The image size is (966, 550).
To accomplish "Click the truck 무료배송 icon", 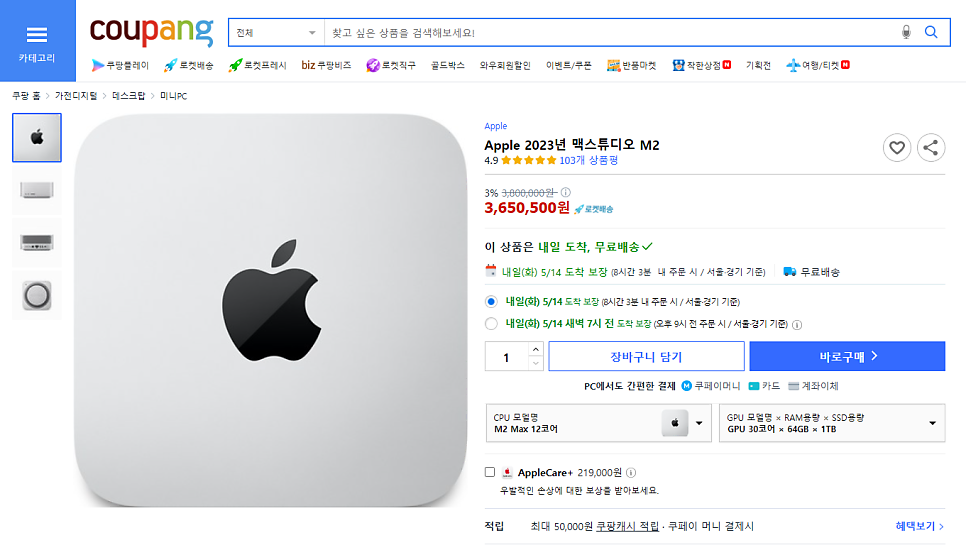I will pyautogui.click(x=789, y=272).
